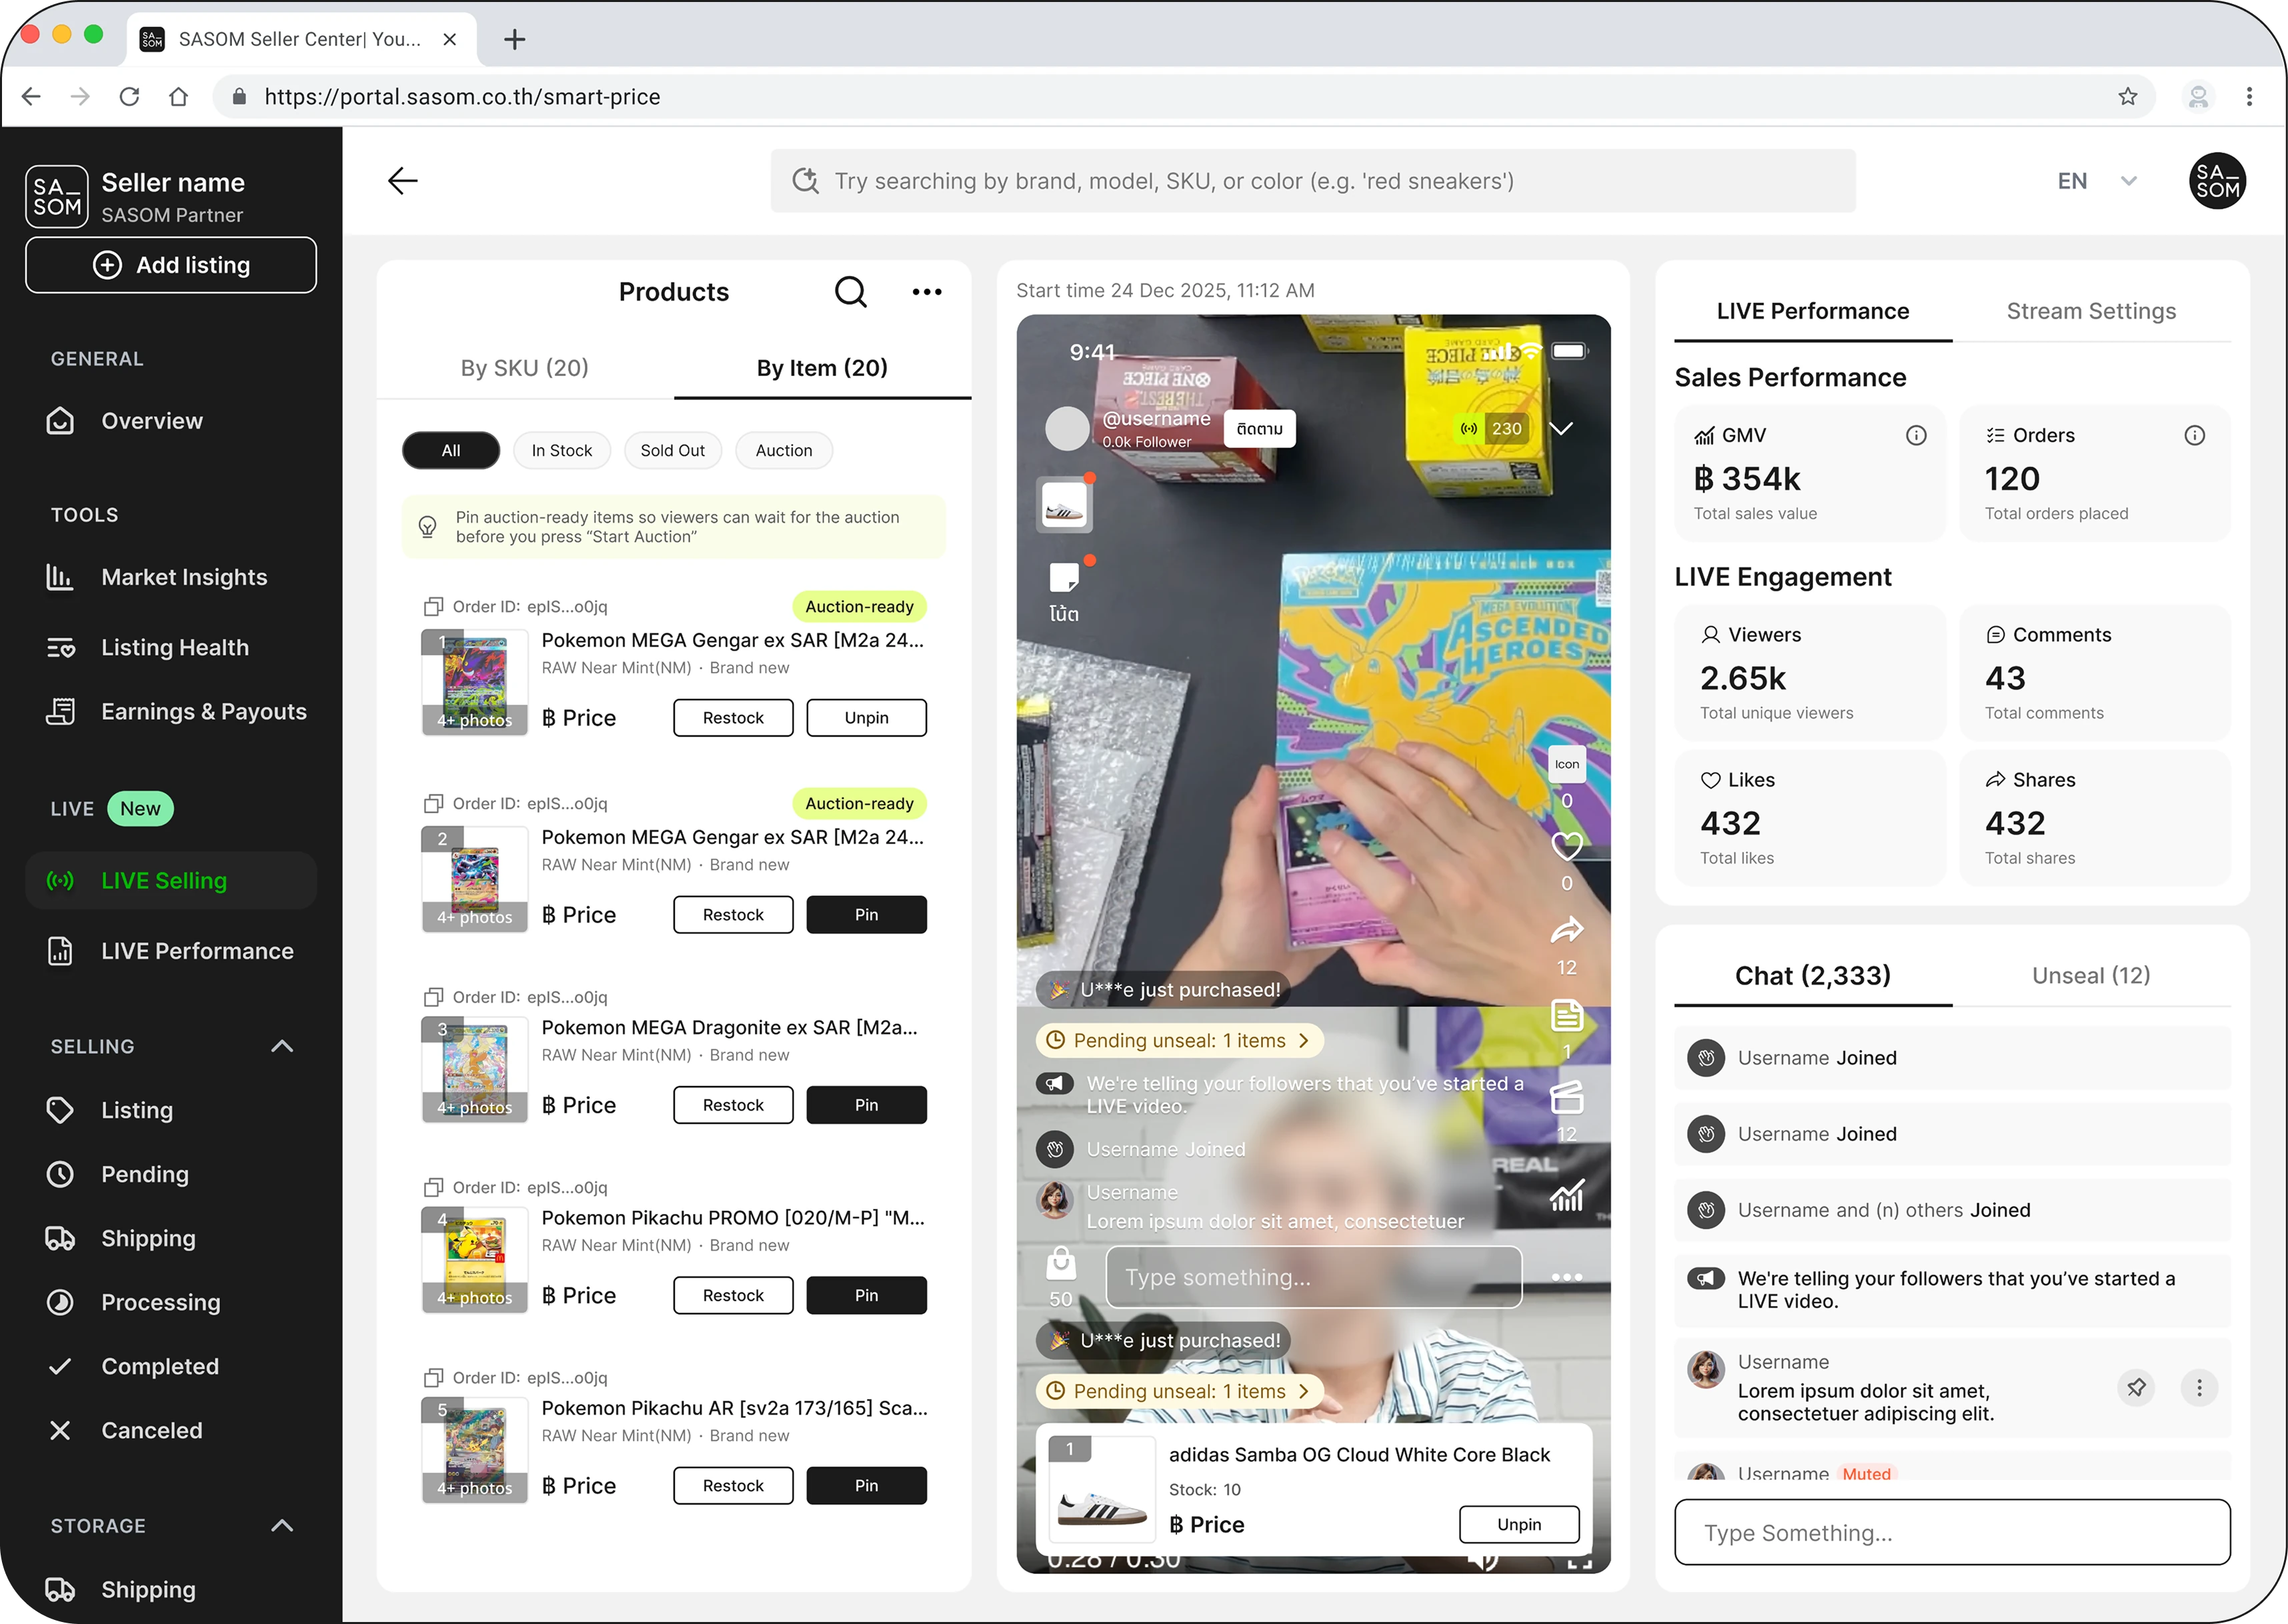The width and height of the screenshot is (2288, 1624).
Task: Click the Add listing button
Action: [171, 265]
